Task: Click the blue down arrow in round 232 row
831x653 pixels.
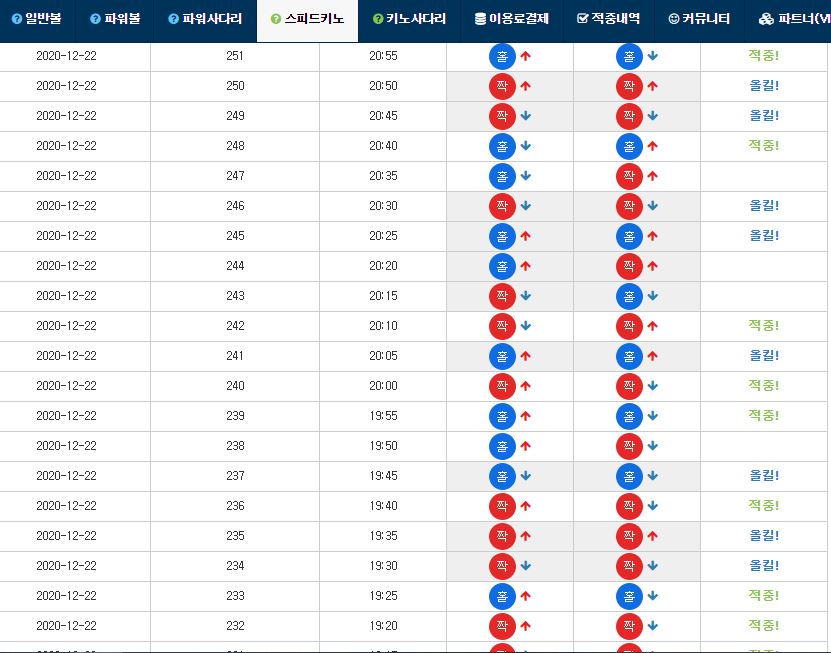Action: coord(652,626)
